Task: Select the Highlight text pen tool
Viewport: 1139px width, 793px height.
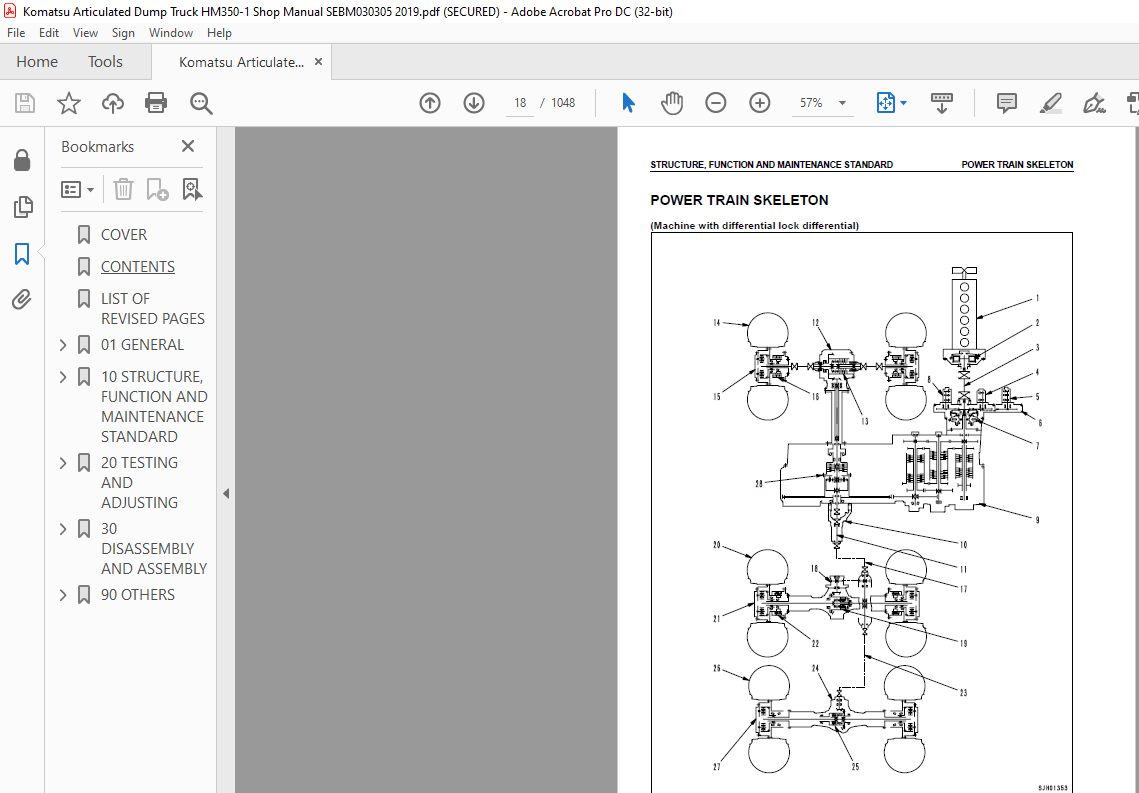Action: click(x=1050, y=103)
